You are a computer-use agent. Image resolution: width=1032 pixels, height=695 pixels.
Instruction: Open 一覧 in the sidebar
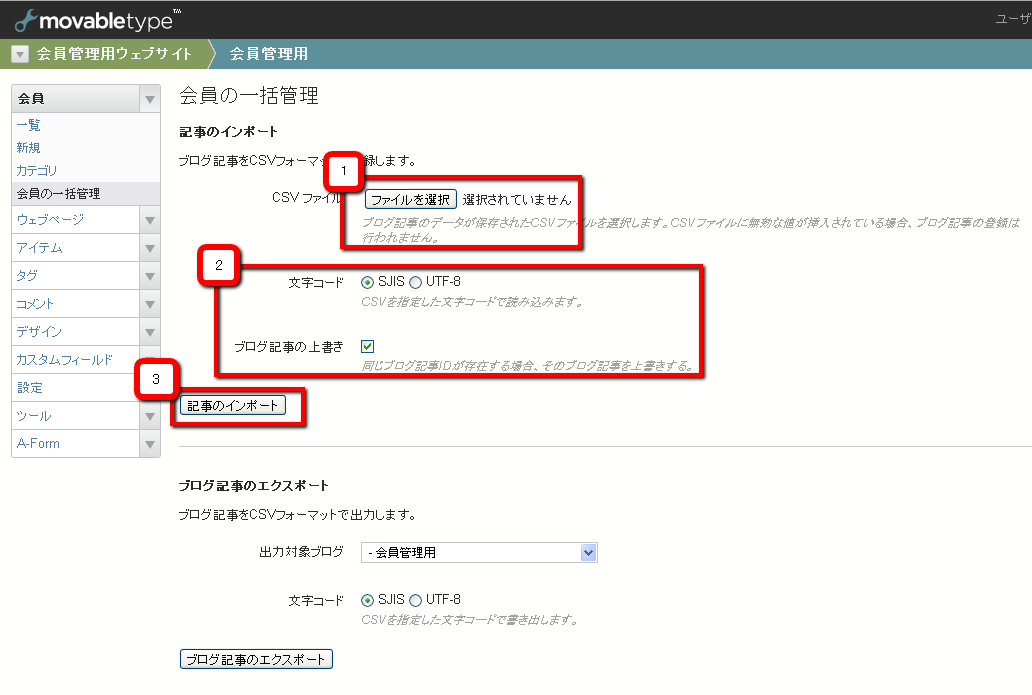28,125
